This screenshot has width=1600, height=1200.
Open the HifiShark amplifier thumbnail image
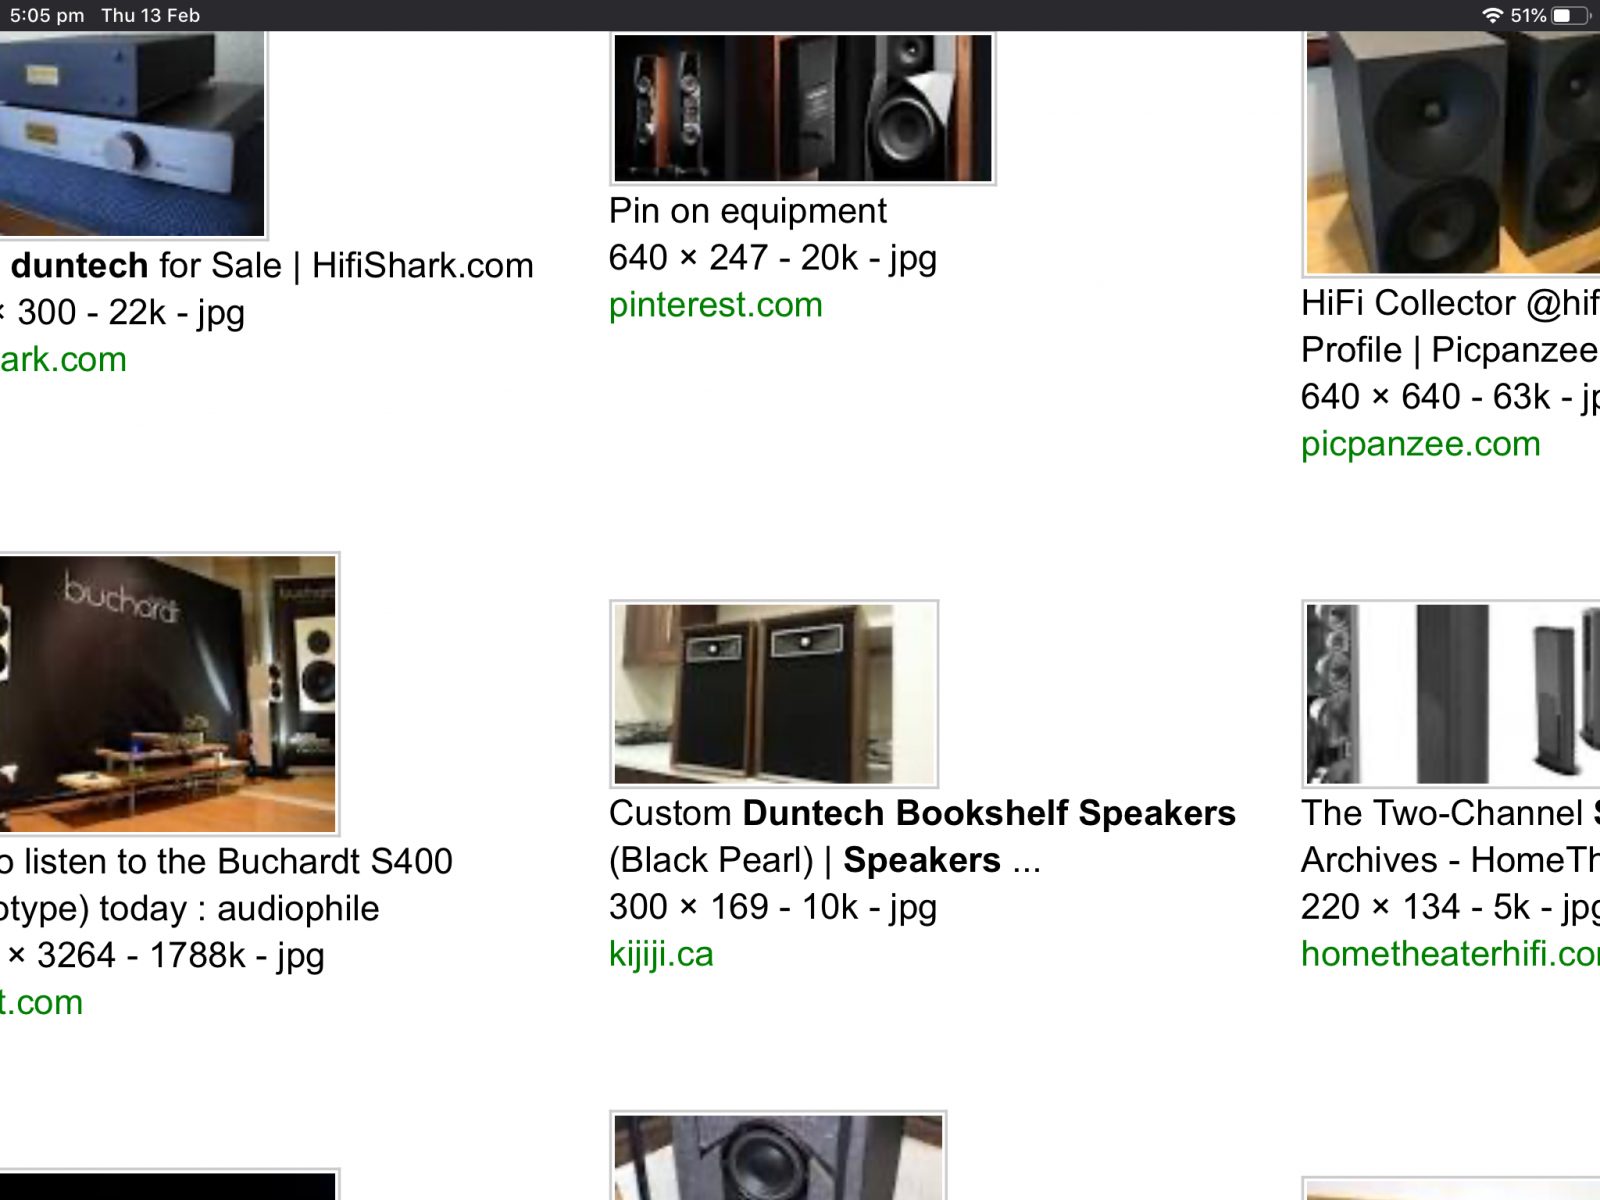point(132,135)
